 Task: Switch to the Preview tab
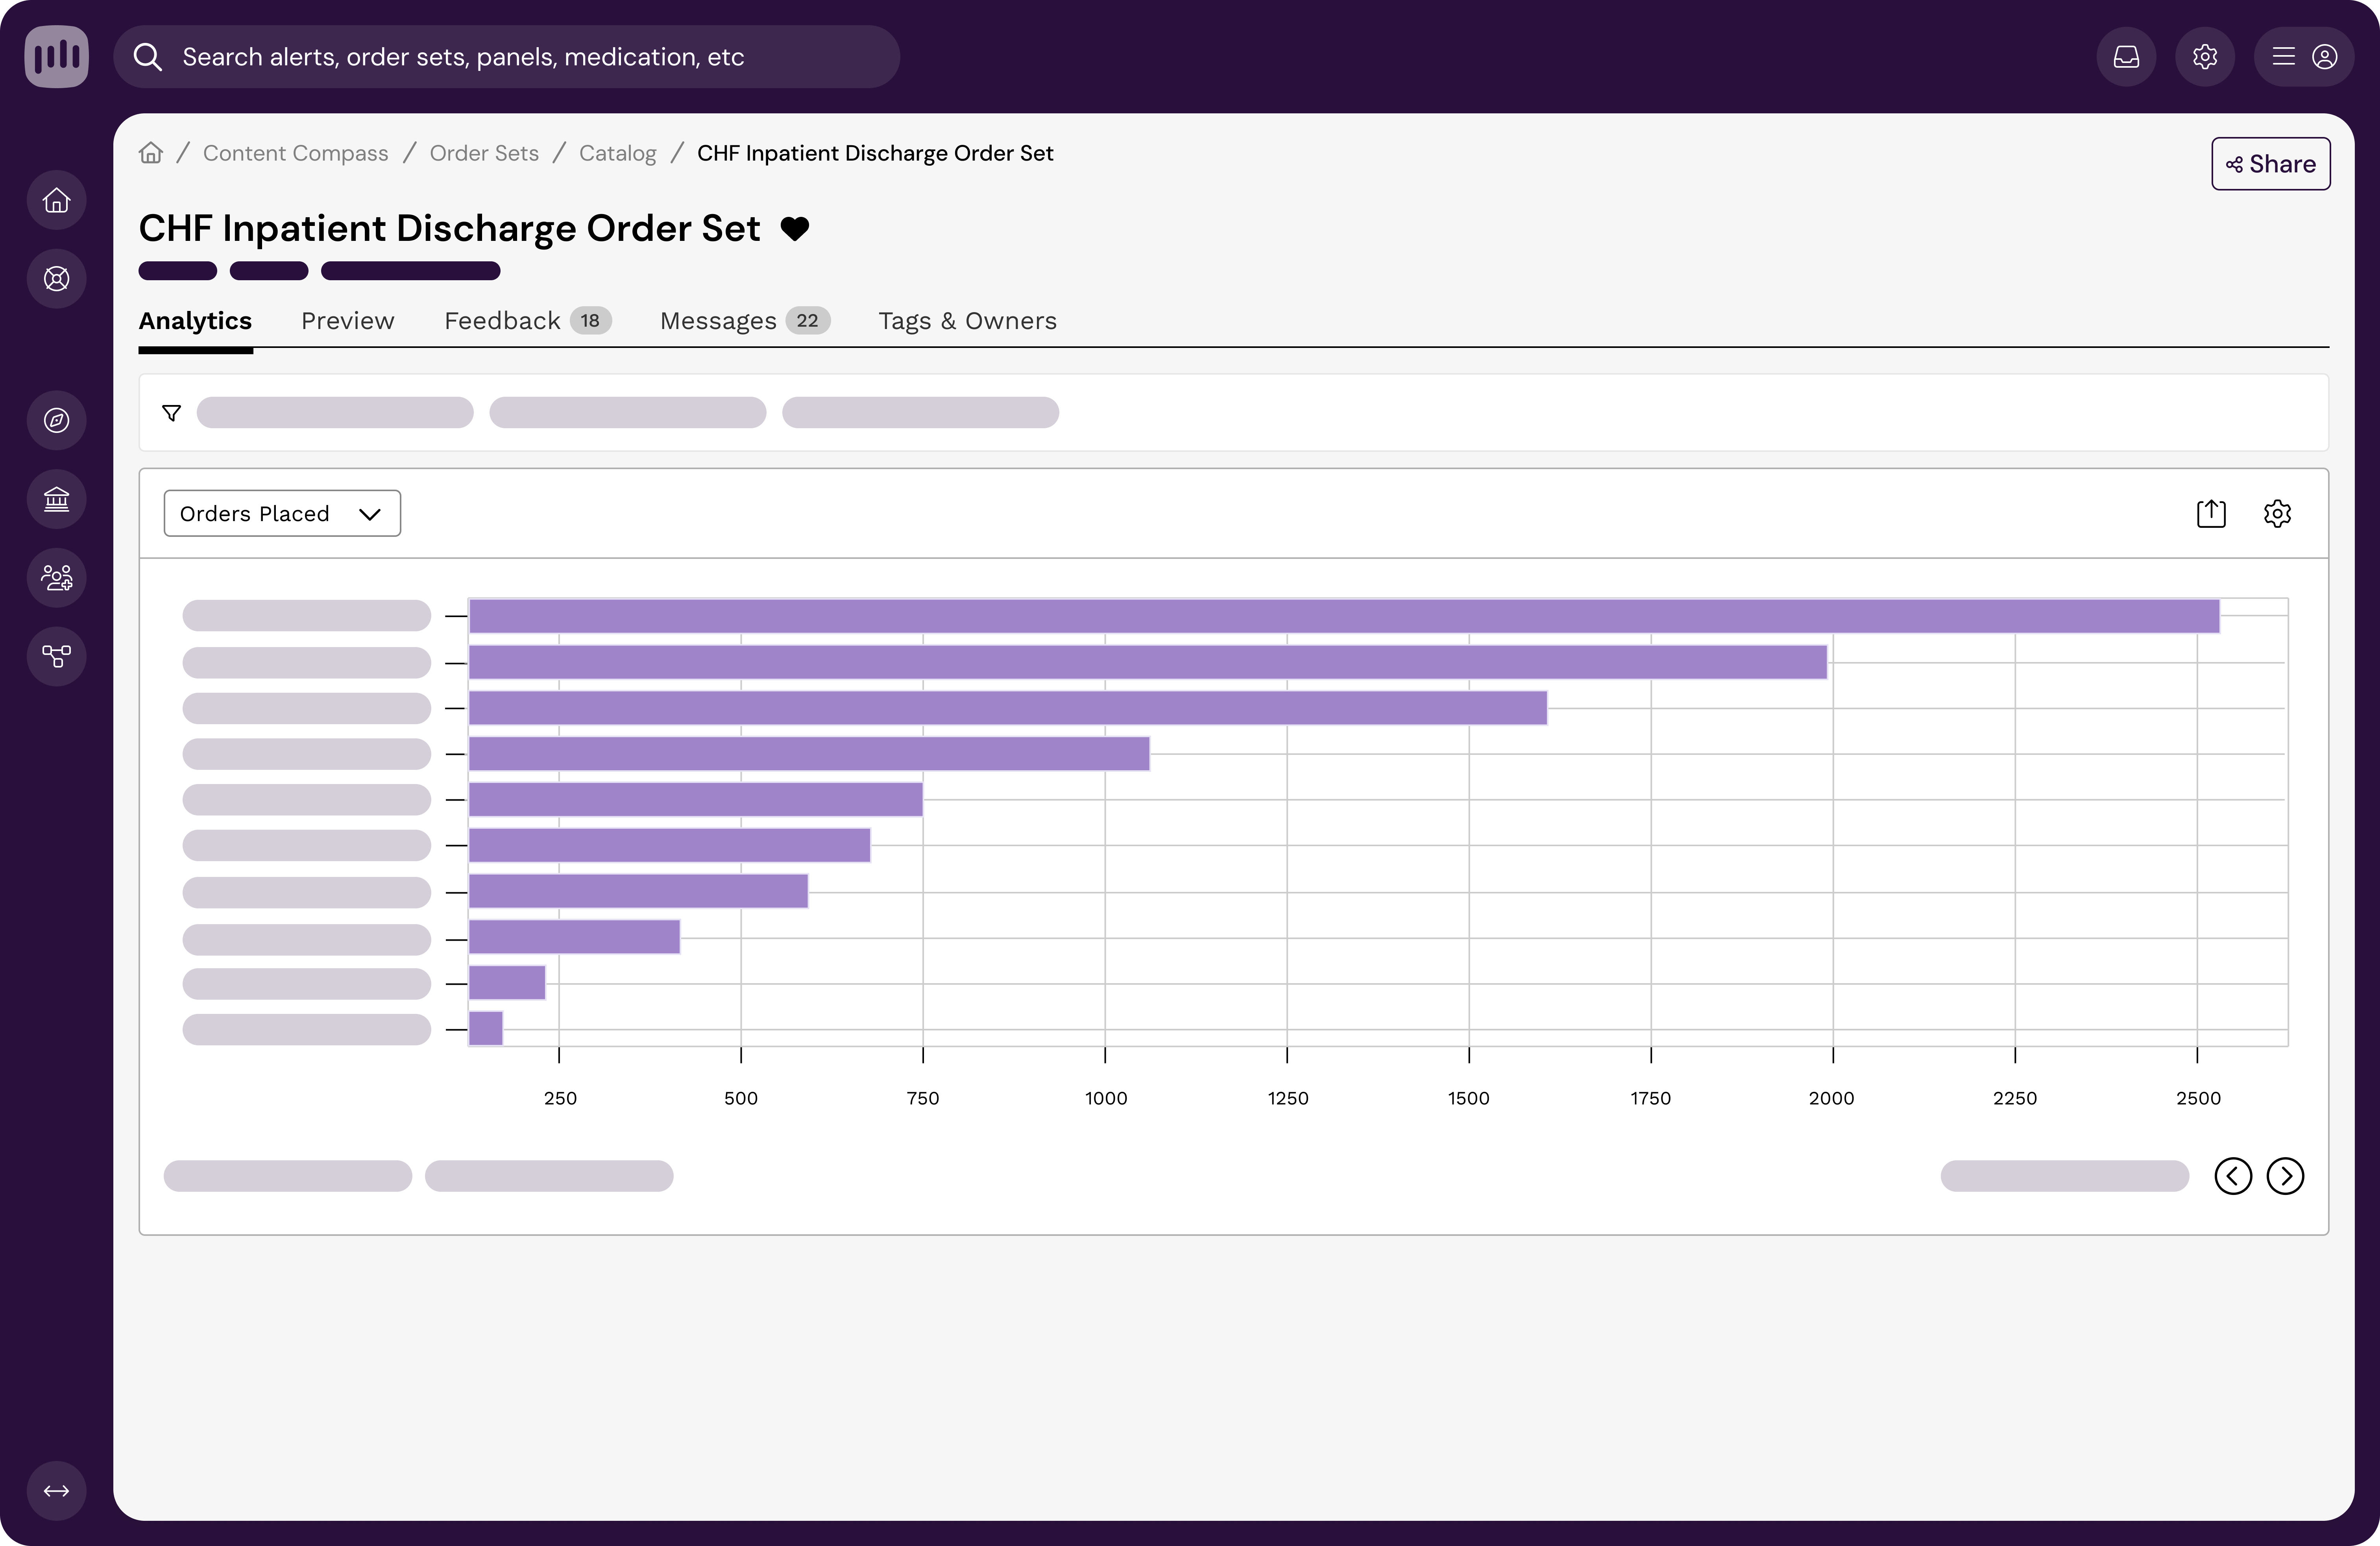coord(347,321)
